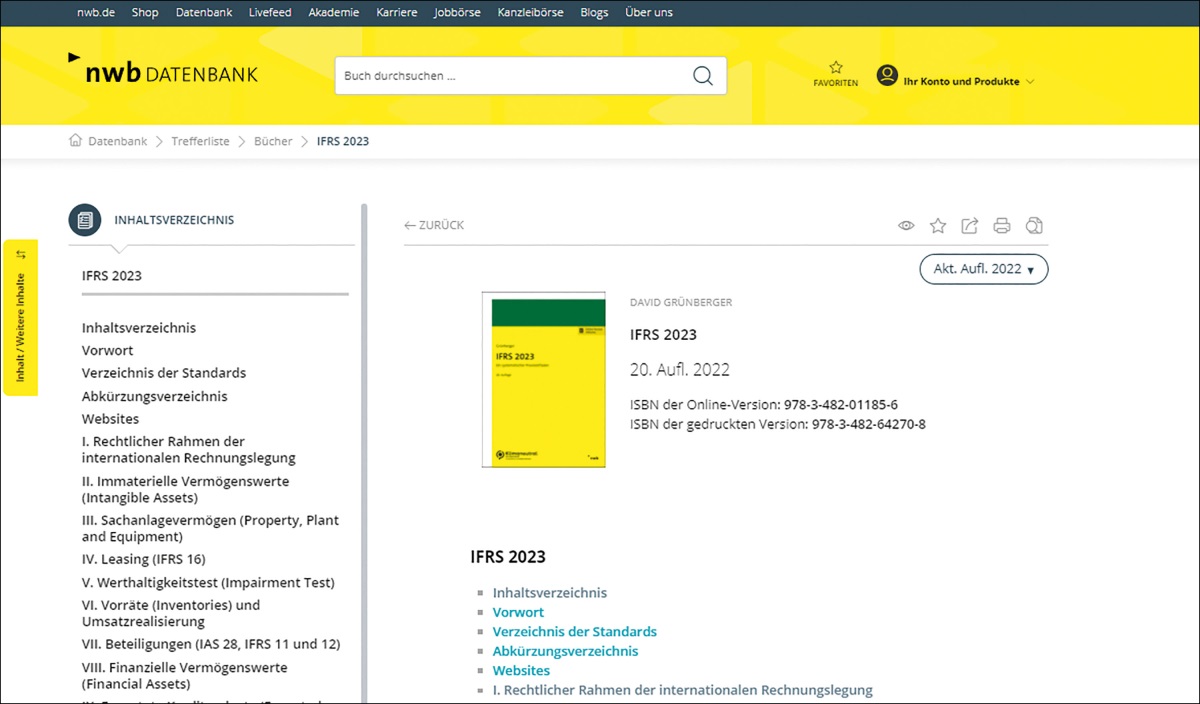Go back using the Zurück link
The width and height of the screenshot is (1200, 704).
pyautogui.click(x=434, y=226)
